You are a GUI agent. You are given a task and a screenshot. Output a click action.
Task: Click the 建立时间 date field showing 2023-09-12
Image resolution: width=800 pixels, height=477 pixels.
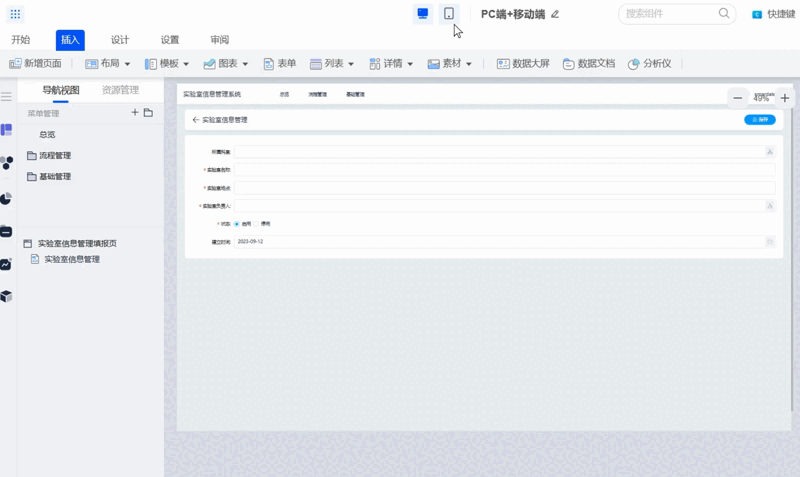[x=505, y=242]
